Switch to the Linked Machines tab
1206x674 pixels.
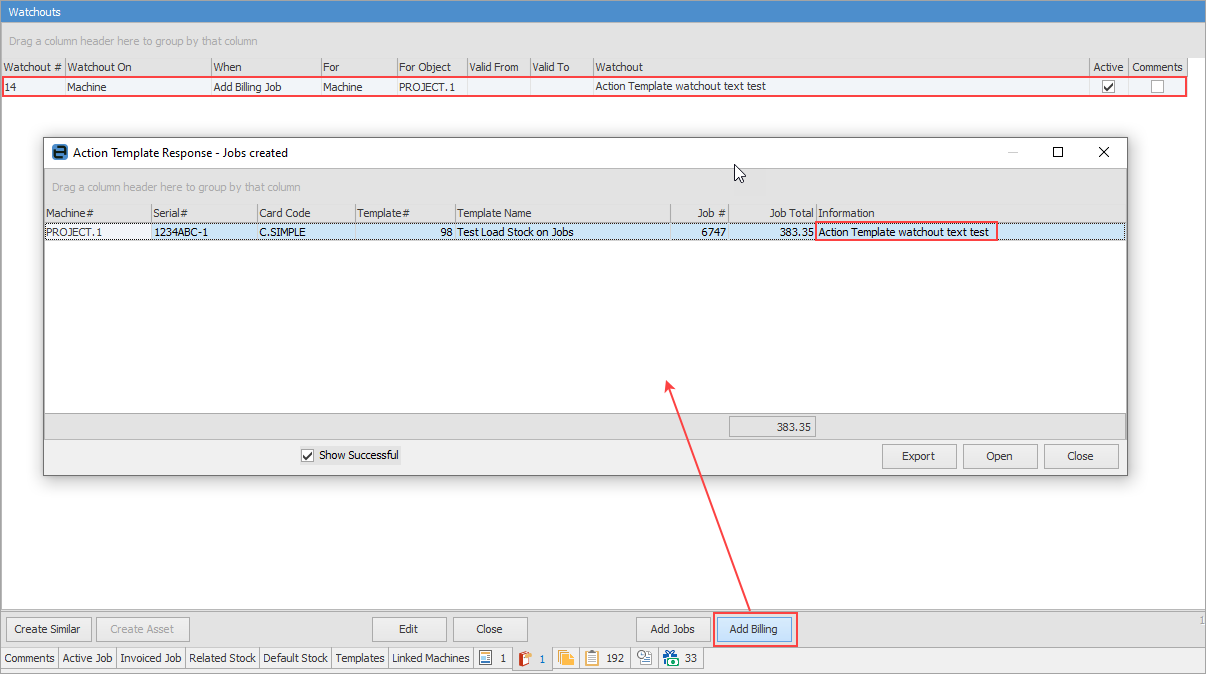[430, 658]
